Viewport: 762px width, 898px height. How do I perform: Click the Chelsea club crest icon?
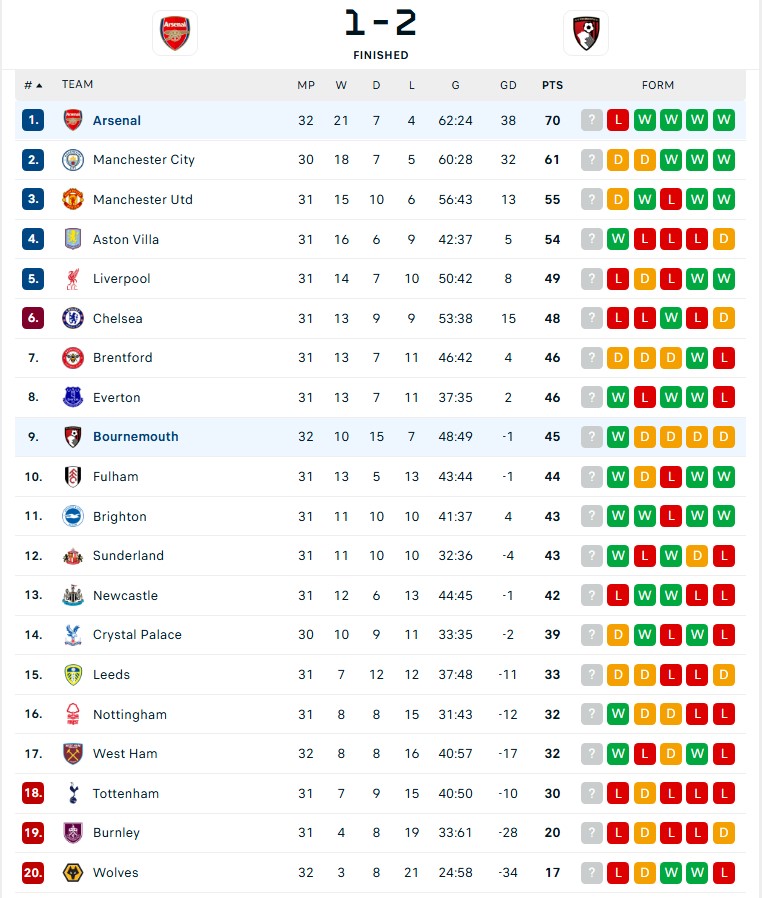pos(73,318)
